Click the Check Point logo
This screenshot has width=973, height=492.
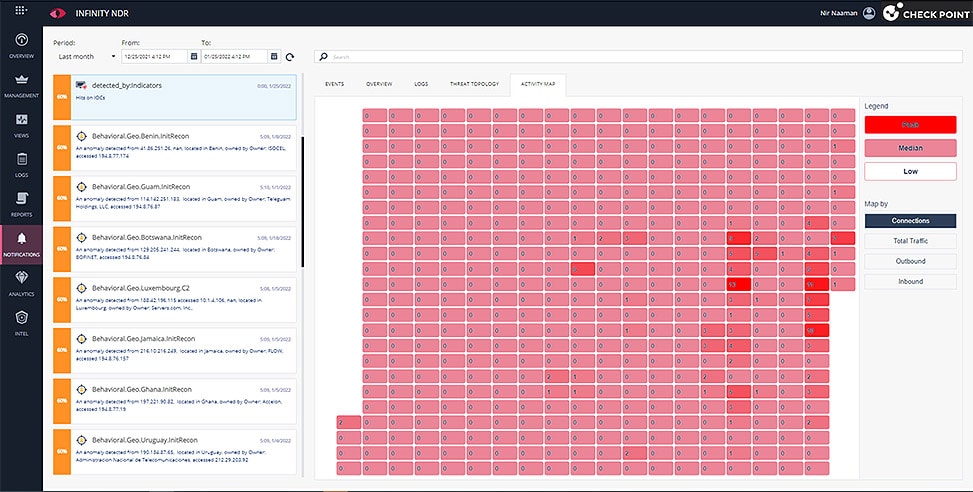tap(925, 13)
